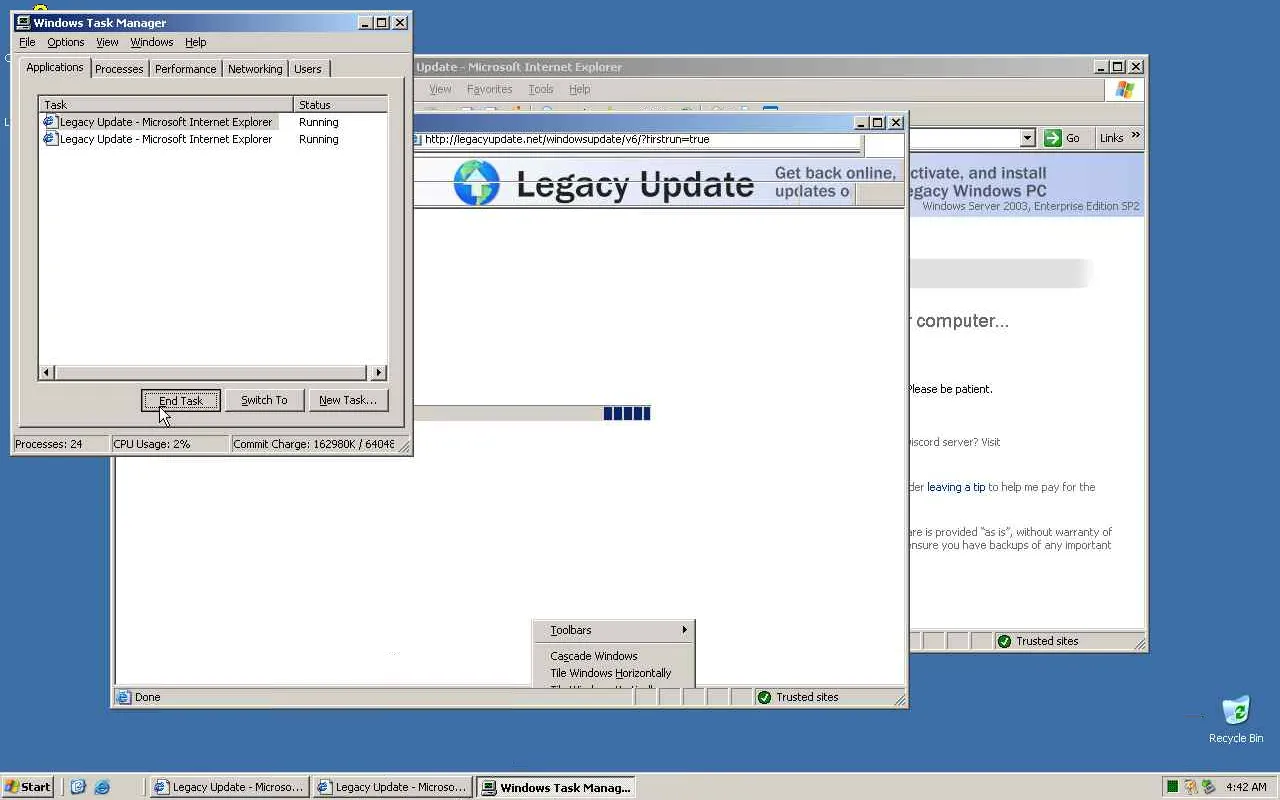Switch to the Networking tab
The height and width of the screenshot is (800, 1280).
tap(255, 69)
